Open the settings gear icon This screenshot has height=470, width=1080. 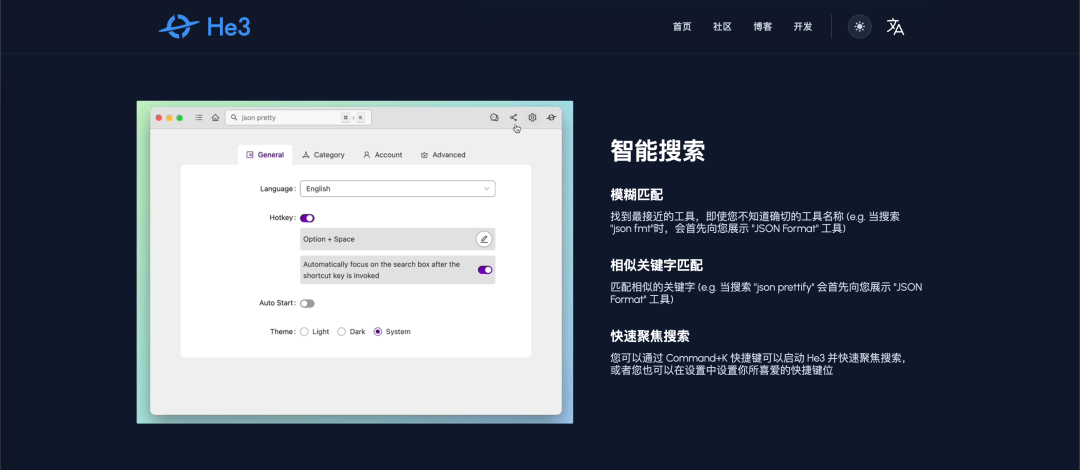click(532, 118)
